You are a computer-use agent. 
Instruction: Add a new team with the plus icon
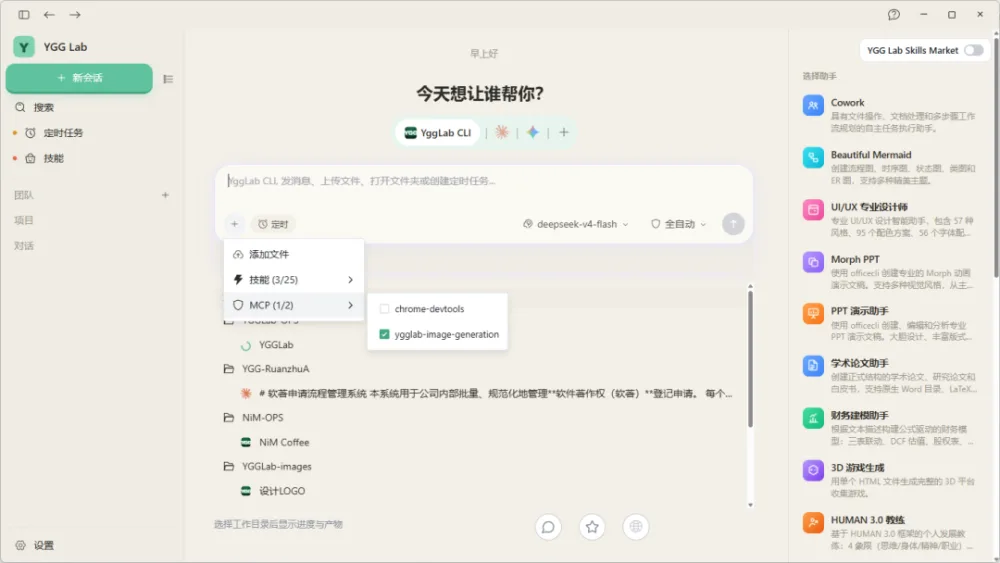pyautogui.click(x=165, y=195)
